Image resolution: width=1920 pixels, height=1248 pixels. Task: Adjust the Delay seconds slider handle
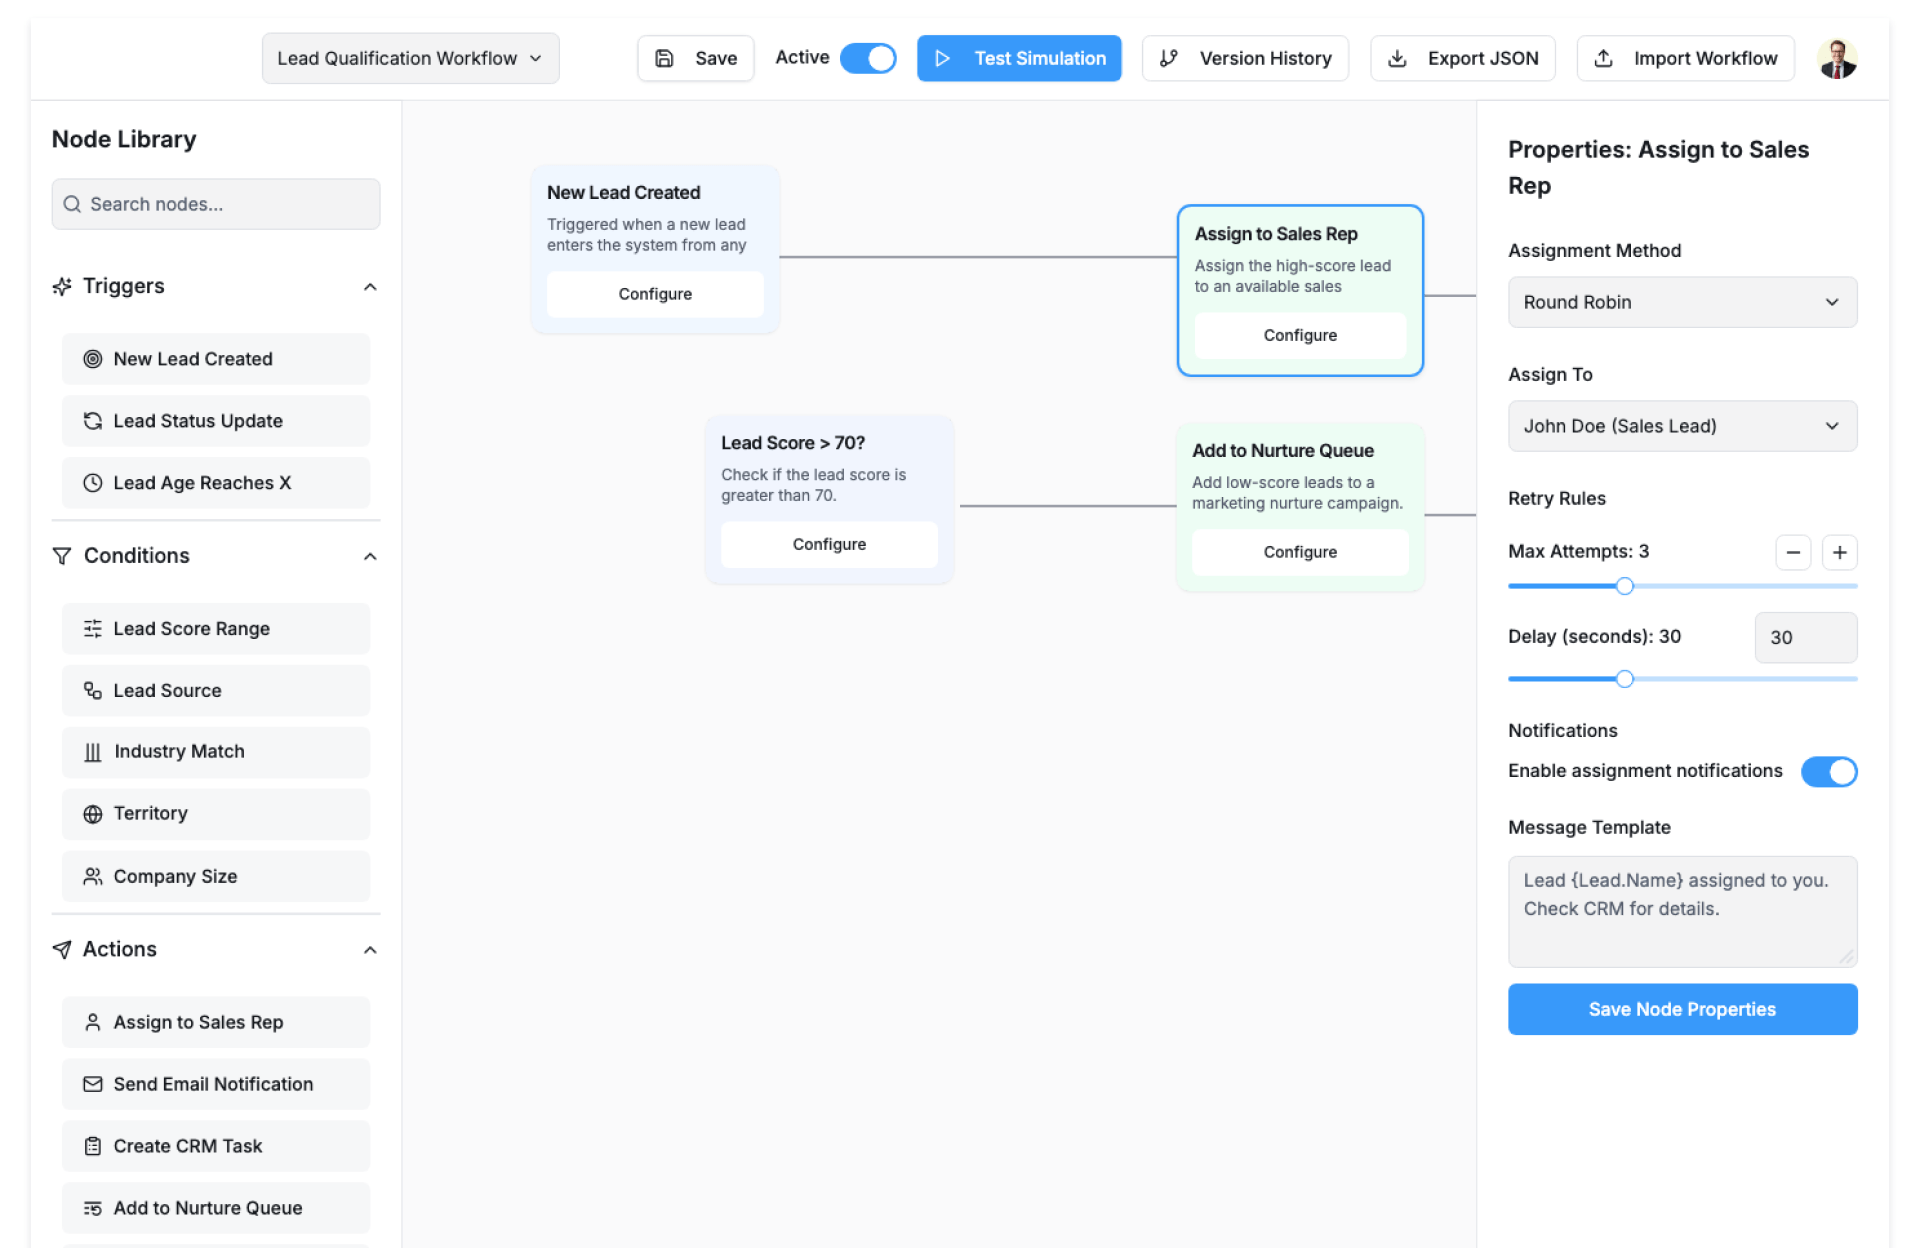[1624, 679]
